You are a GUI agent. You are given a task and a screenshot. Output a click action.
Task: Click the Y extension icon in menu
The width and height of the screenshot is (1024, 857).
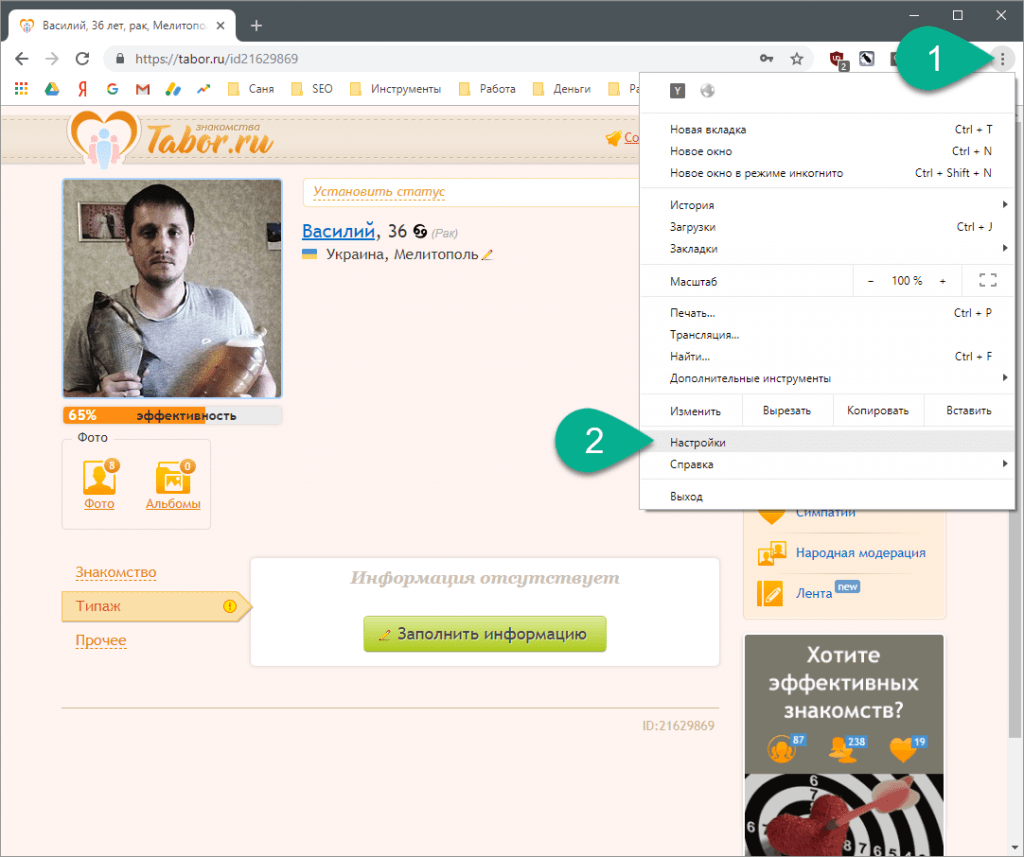click(678, 91)
